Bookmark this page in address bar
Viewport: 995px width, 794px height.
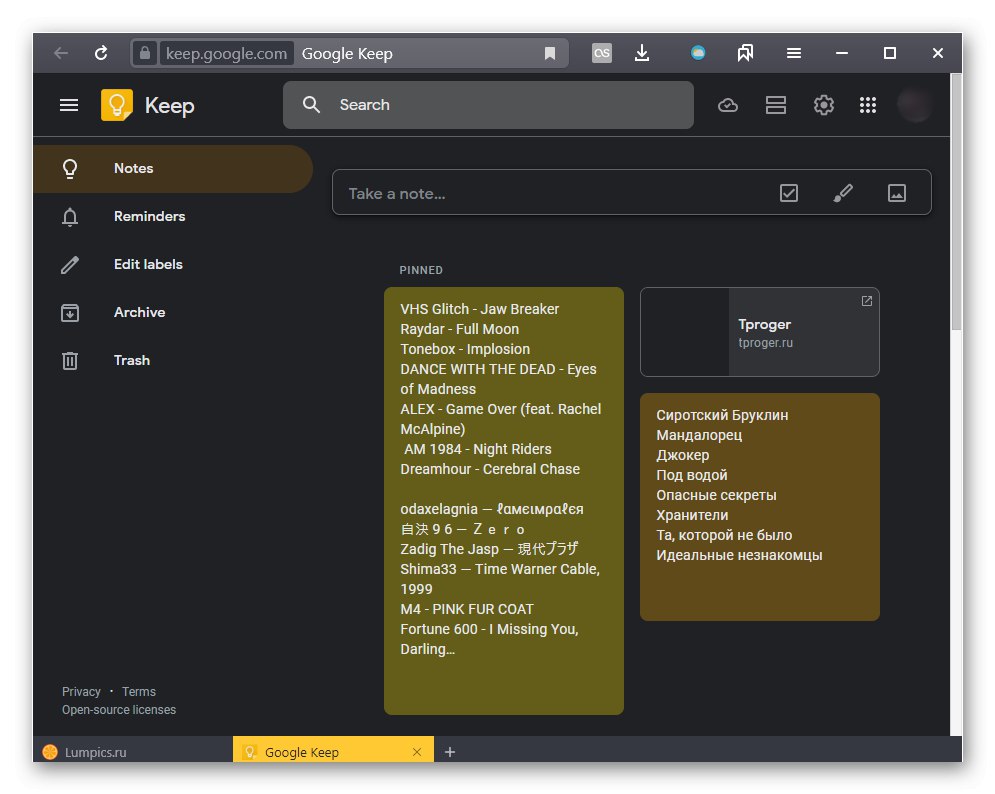[x=550, y=53]
